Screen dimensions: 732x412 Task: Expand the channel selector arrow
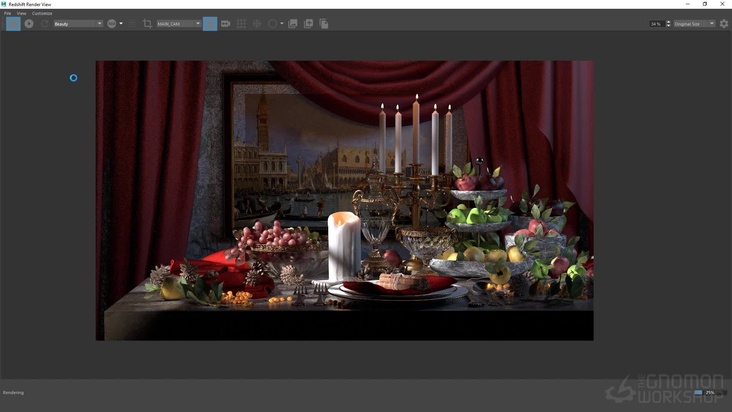(121, 23)
